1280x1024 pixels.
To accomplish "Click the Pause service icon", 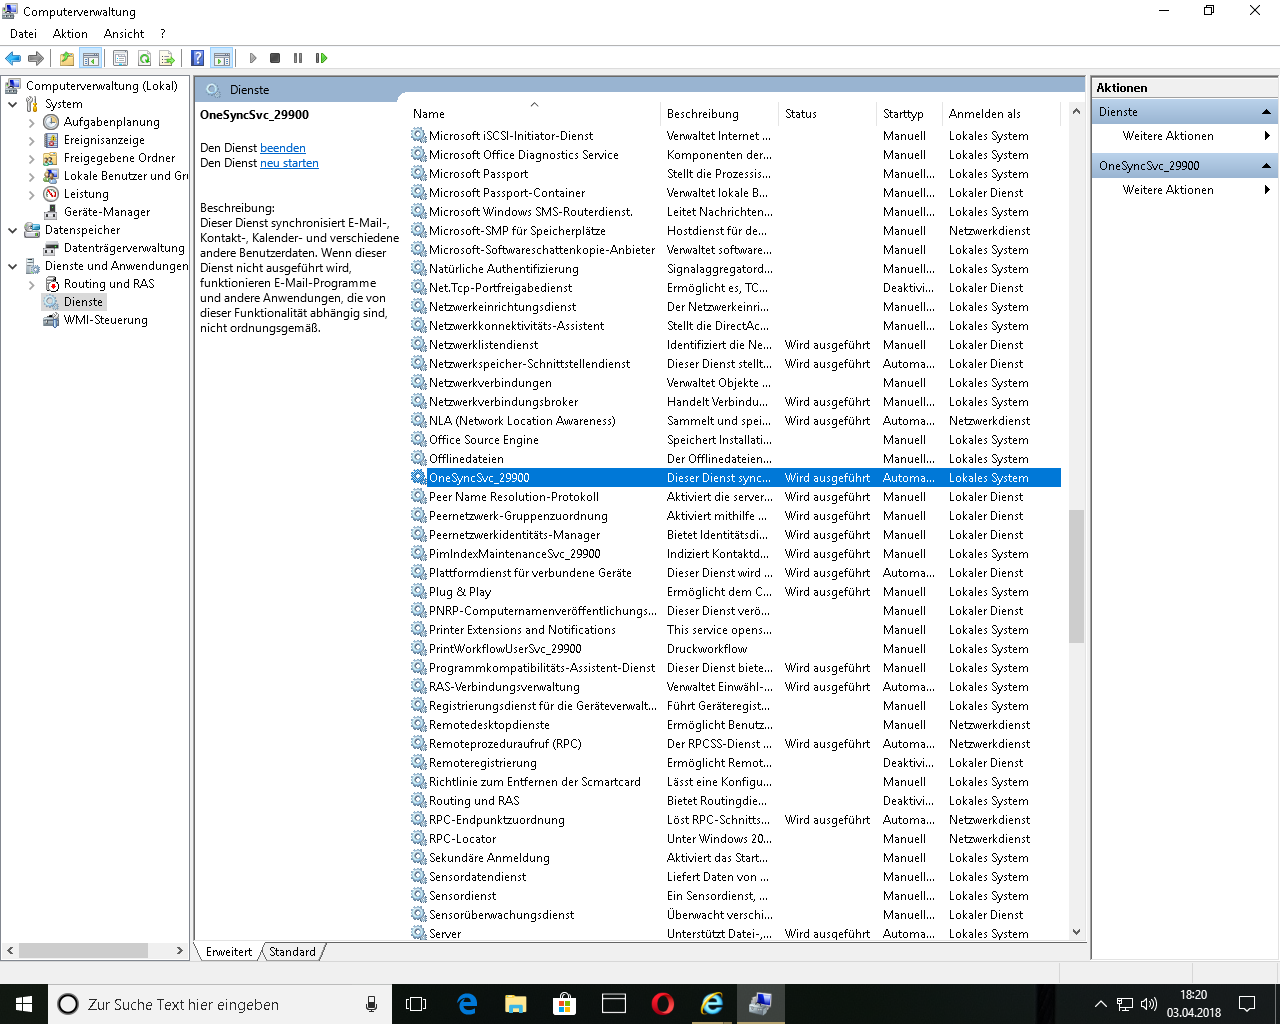I will tap(298, 58).
